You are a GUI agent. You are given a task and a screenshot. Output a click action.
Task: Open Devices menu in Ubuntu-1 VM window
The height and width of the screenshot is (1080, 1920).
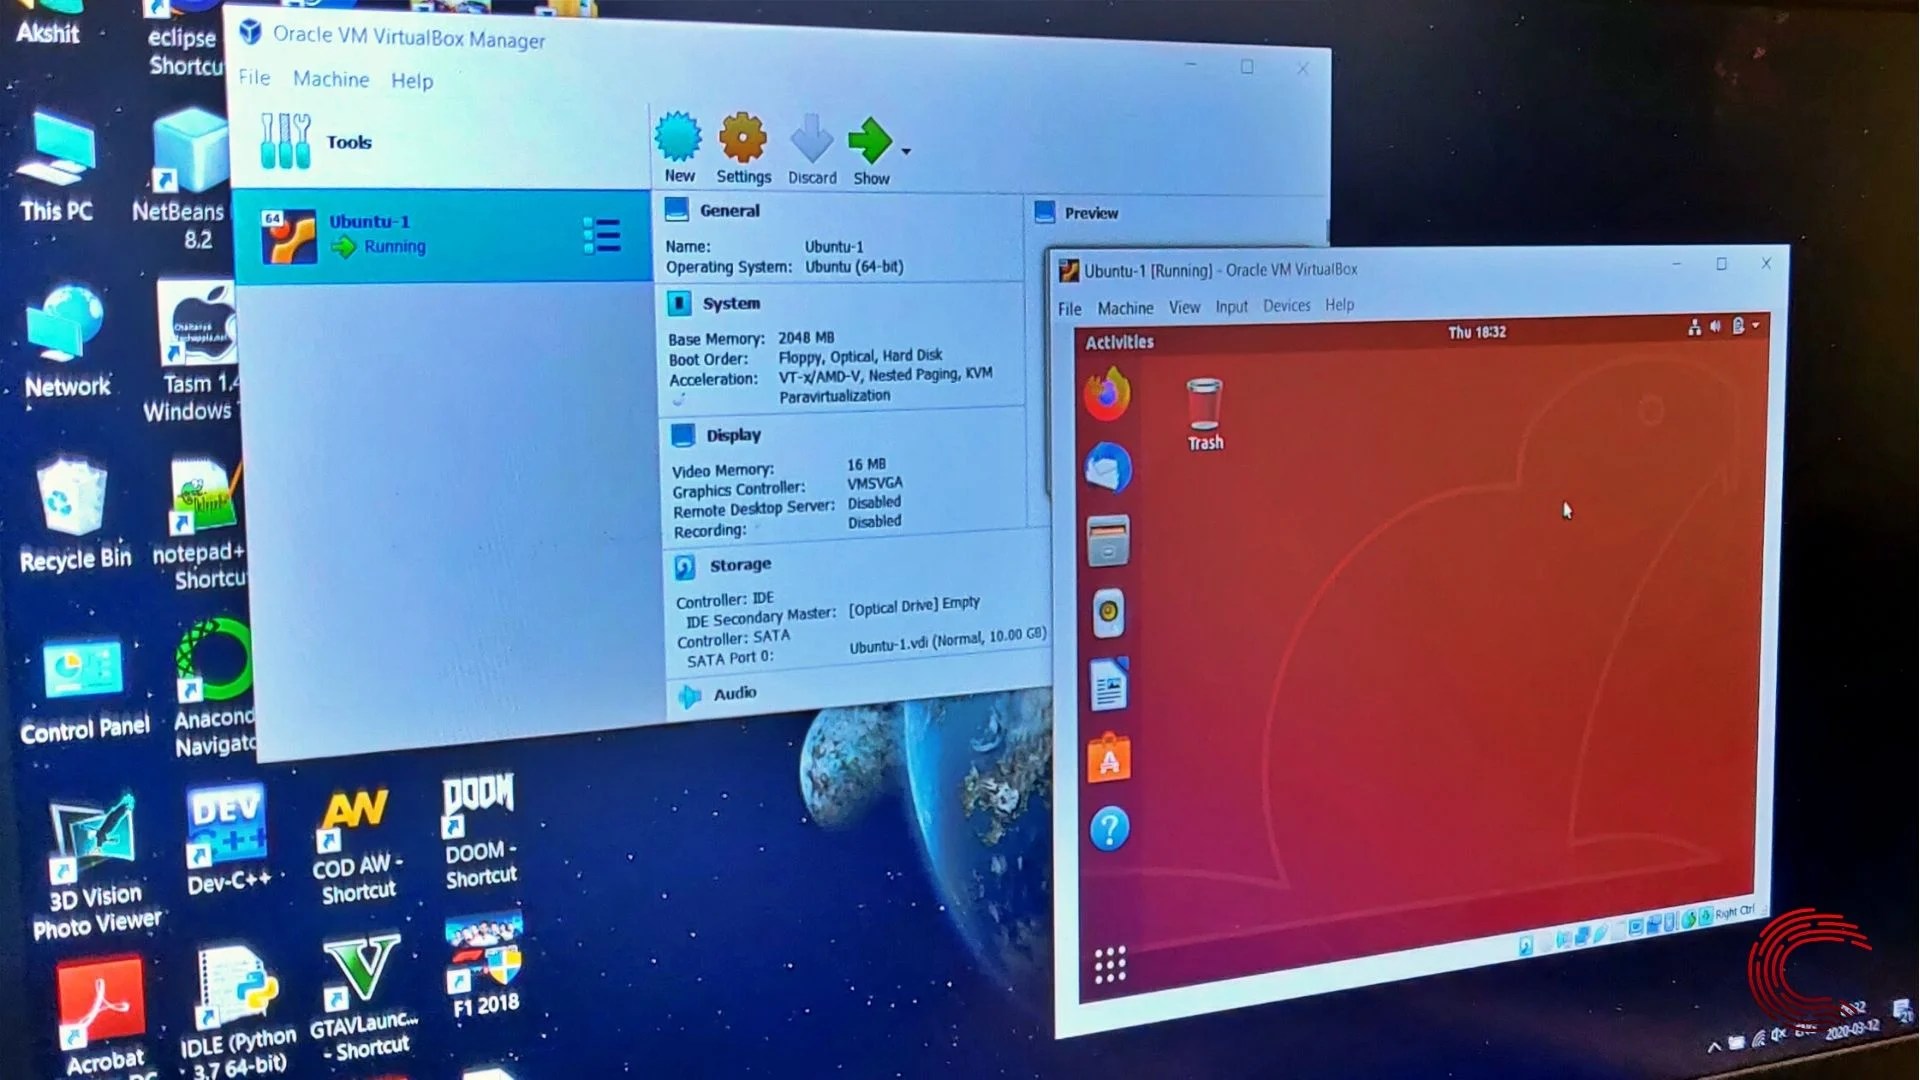pos(1286,305)
